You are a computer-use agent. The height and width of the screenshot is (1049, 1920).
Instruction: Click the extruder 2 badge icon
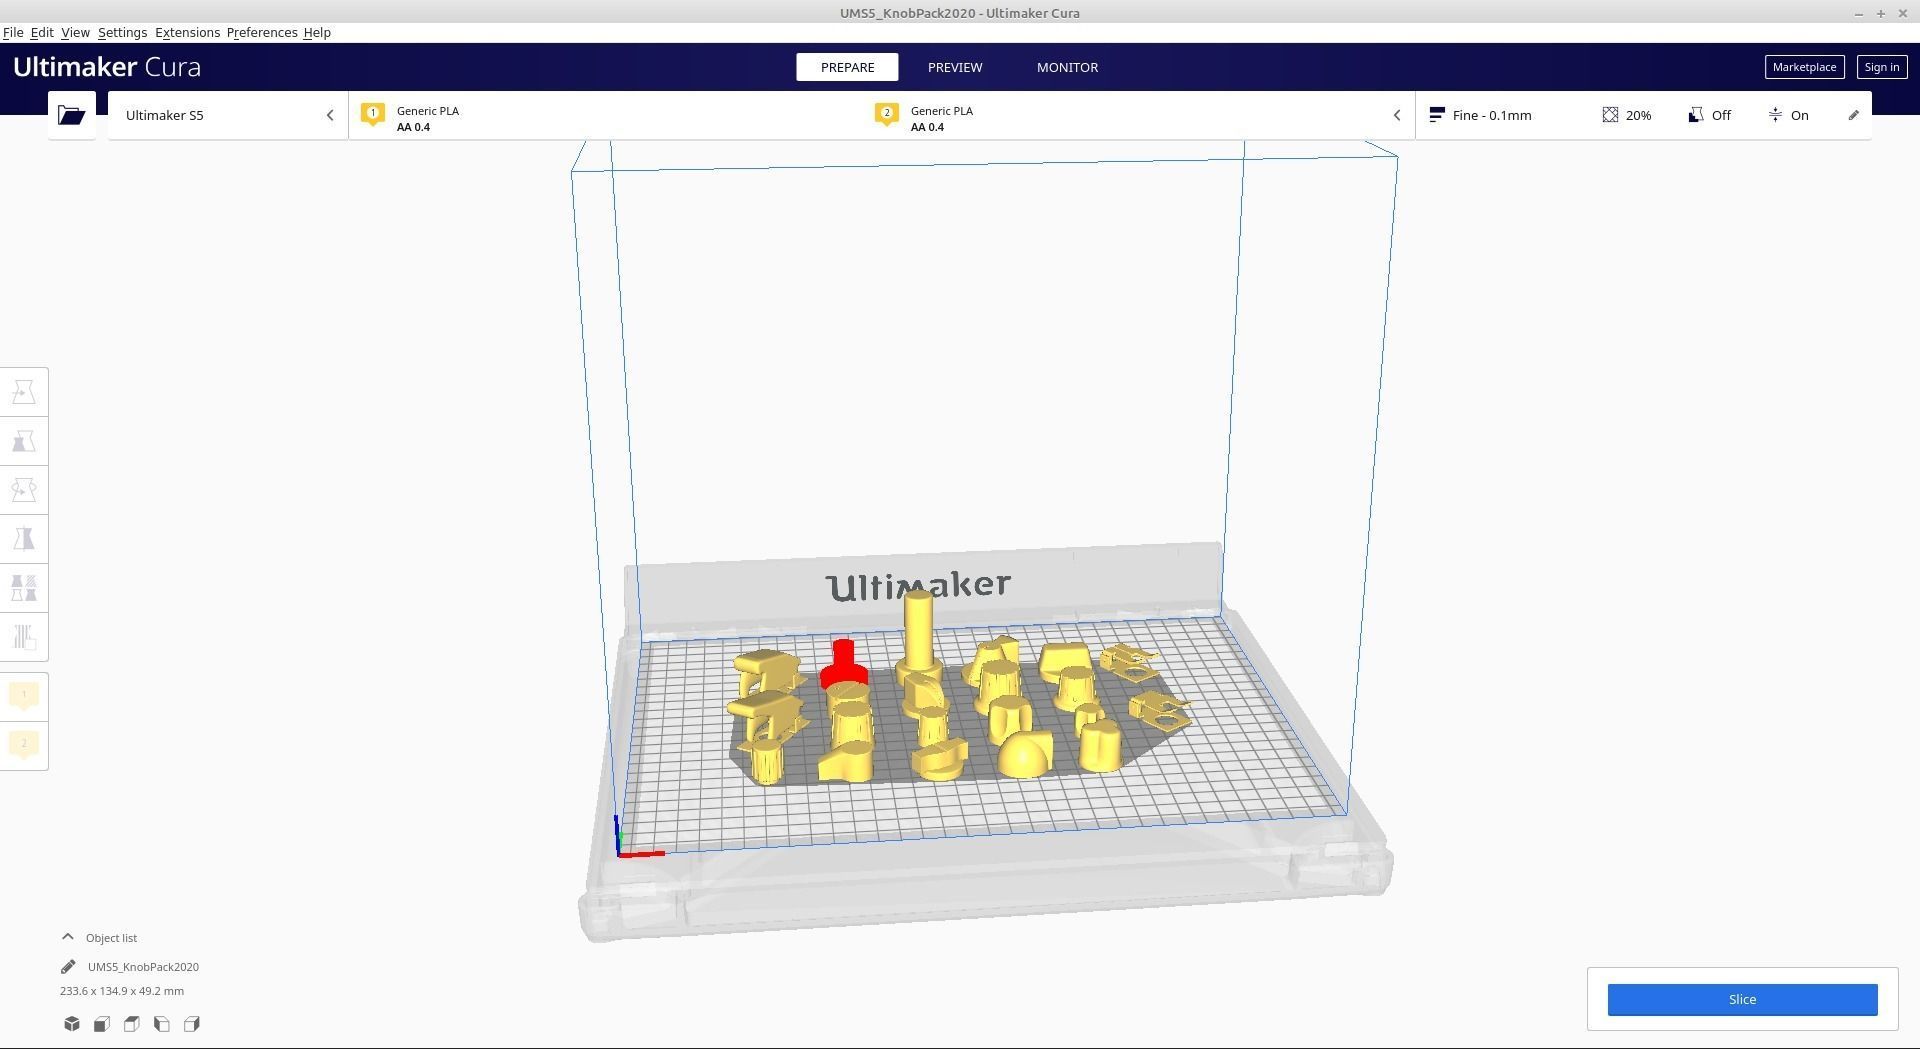click(x=887, y=114)
